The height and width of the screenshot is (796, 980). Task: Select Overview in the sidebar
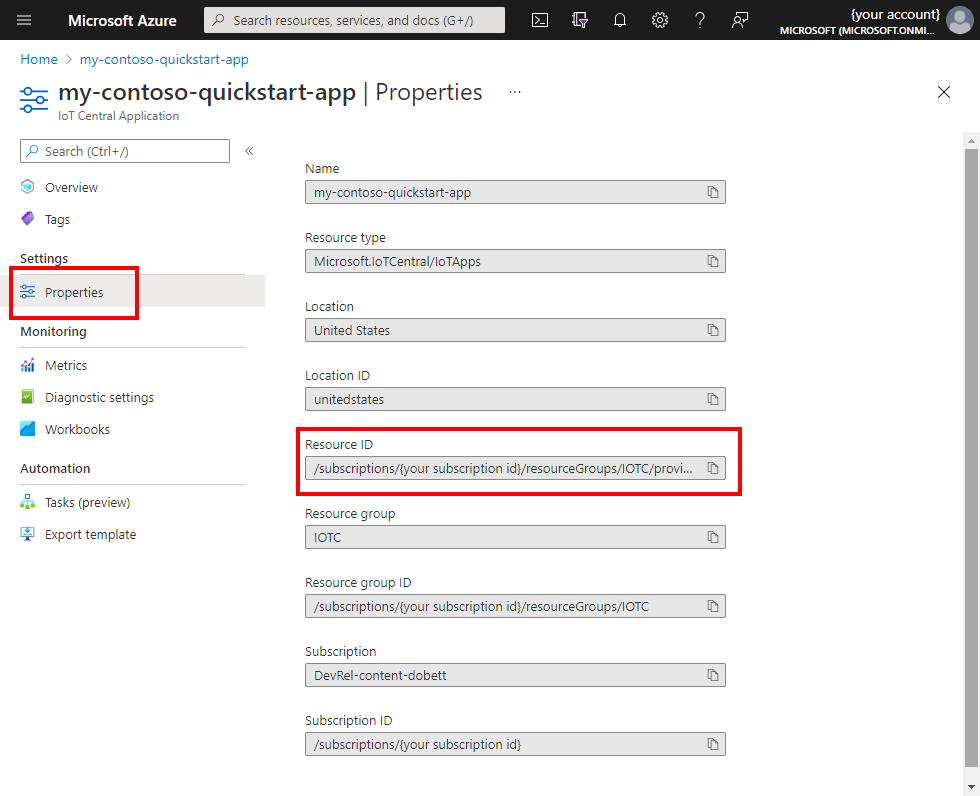click(70, 187)
